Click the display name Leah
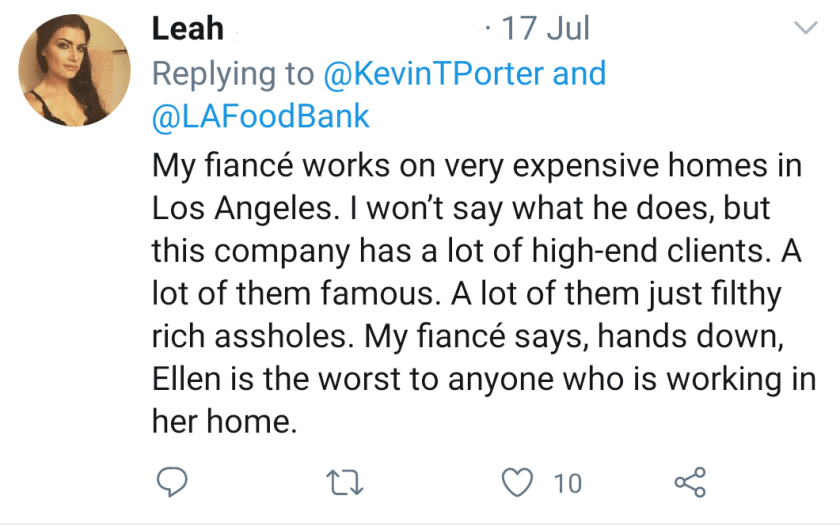 point(187,28)
